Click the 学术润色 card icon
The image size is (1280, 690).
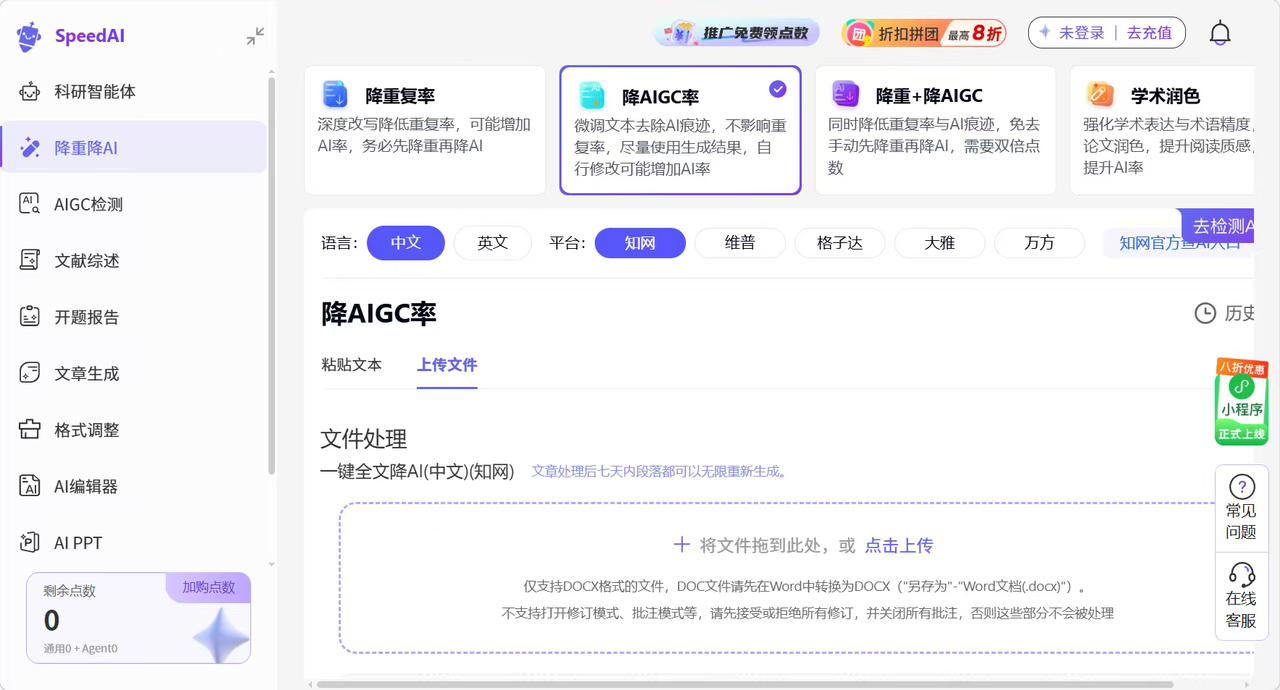[1100, 94]
